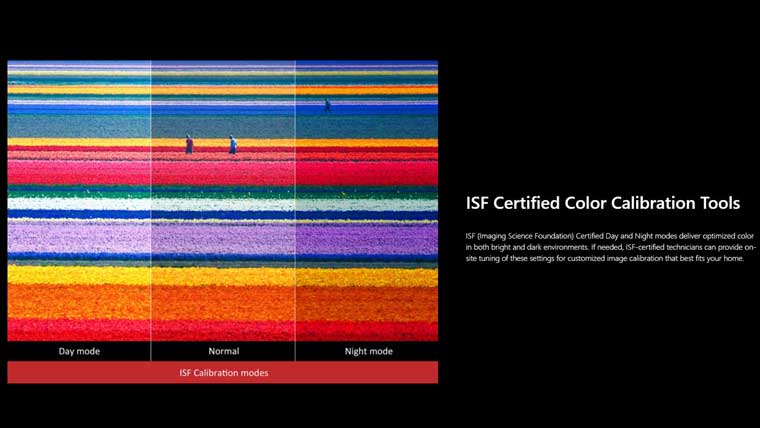Click the dark green band in the Normal section
Image resolution: width=760 pixels, height=428 pixels.
(223, 125)
